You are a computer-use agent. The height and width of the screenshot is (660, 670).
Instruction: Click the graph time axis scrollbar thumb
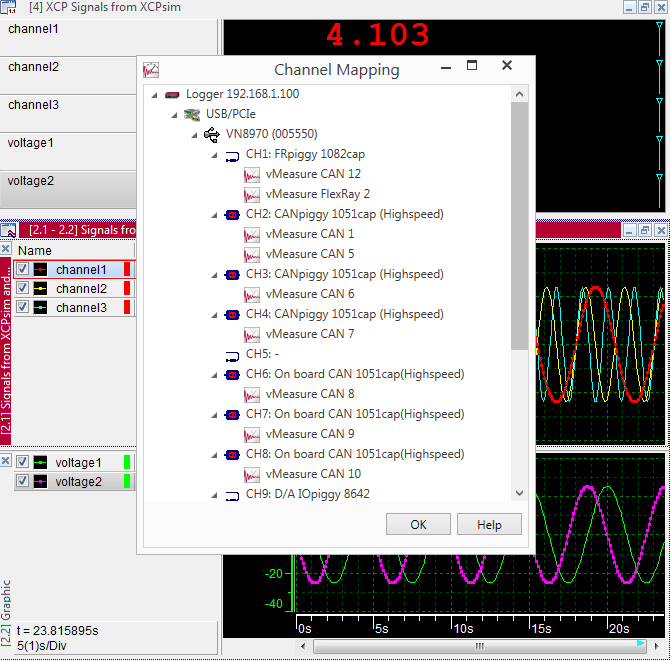coord(479,646)
